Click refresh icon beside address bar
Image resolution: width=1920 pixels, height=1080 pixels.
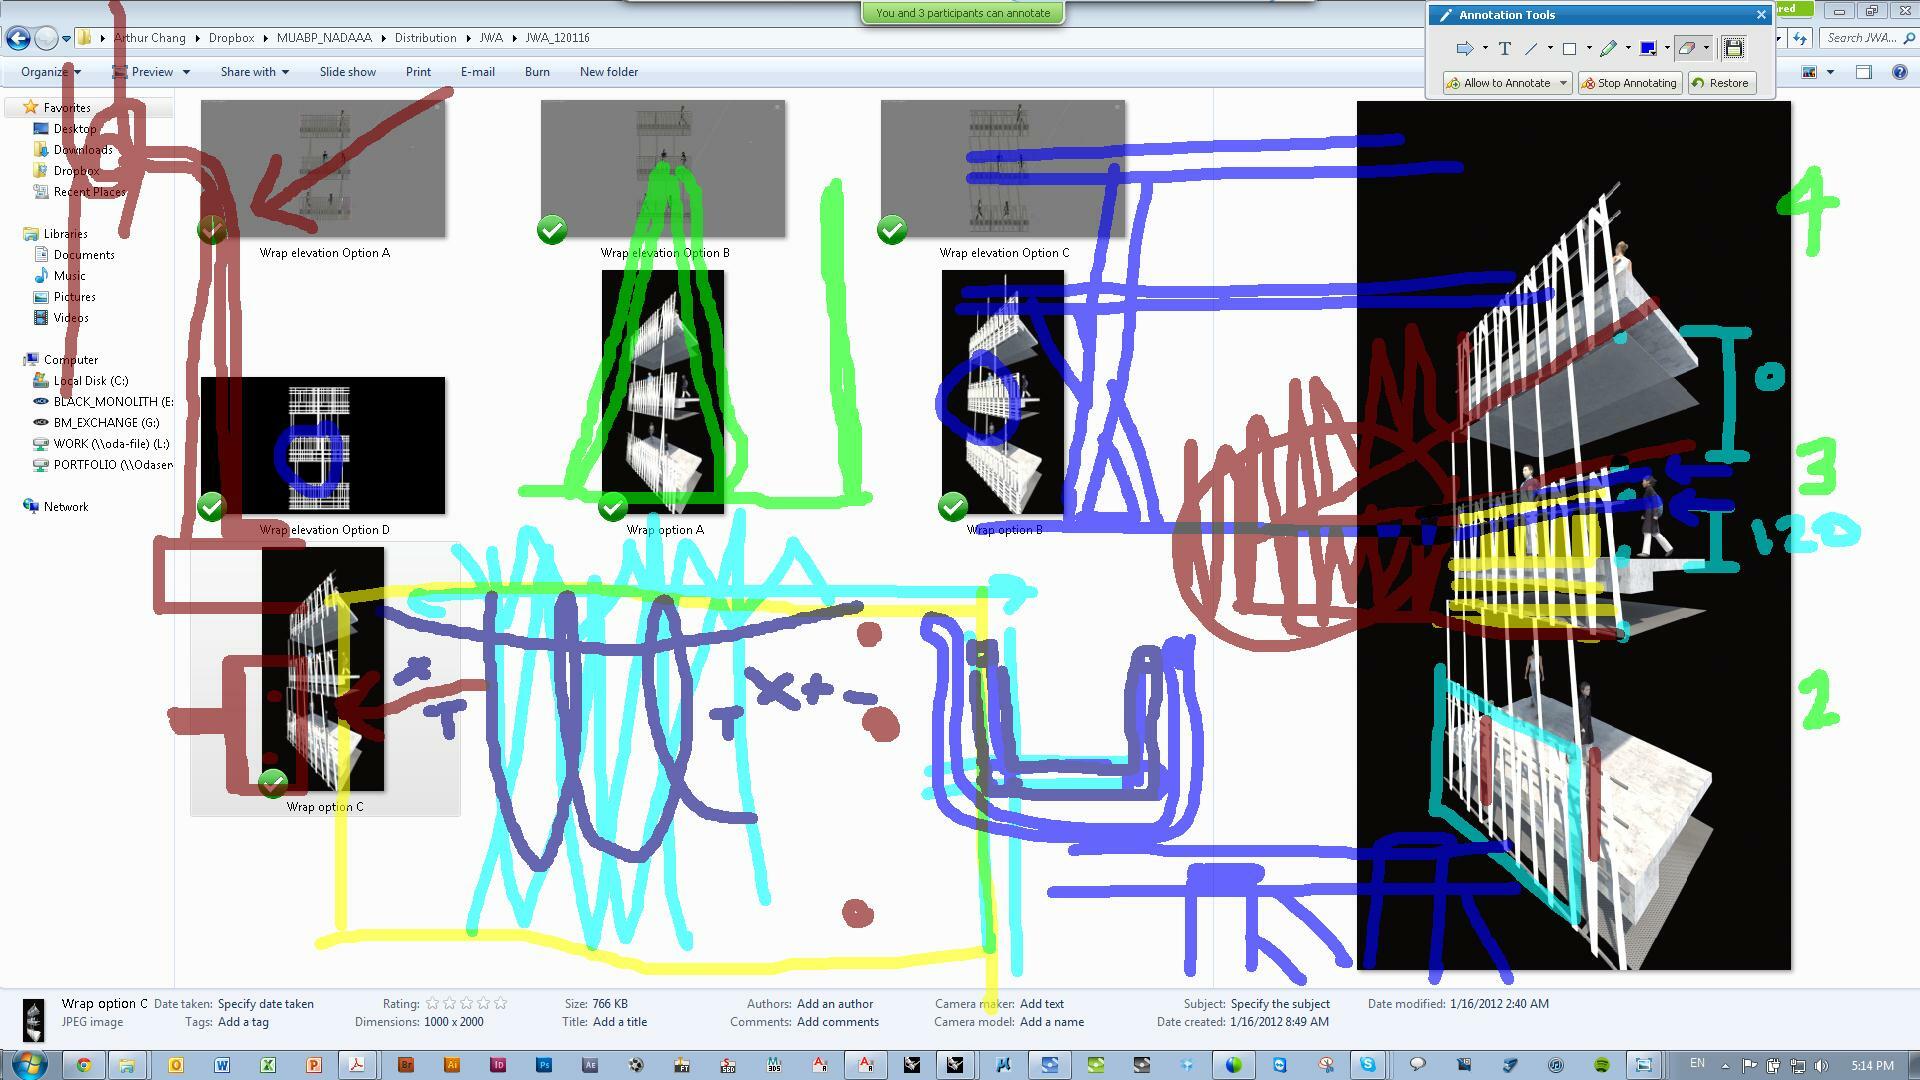point(1799,38)
